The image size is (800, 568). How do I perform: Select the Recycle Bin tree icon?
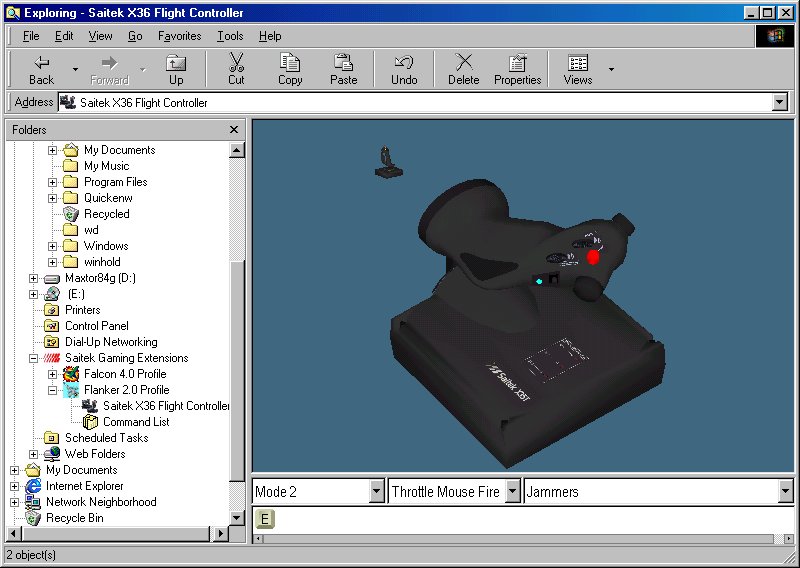pos(33,518)
